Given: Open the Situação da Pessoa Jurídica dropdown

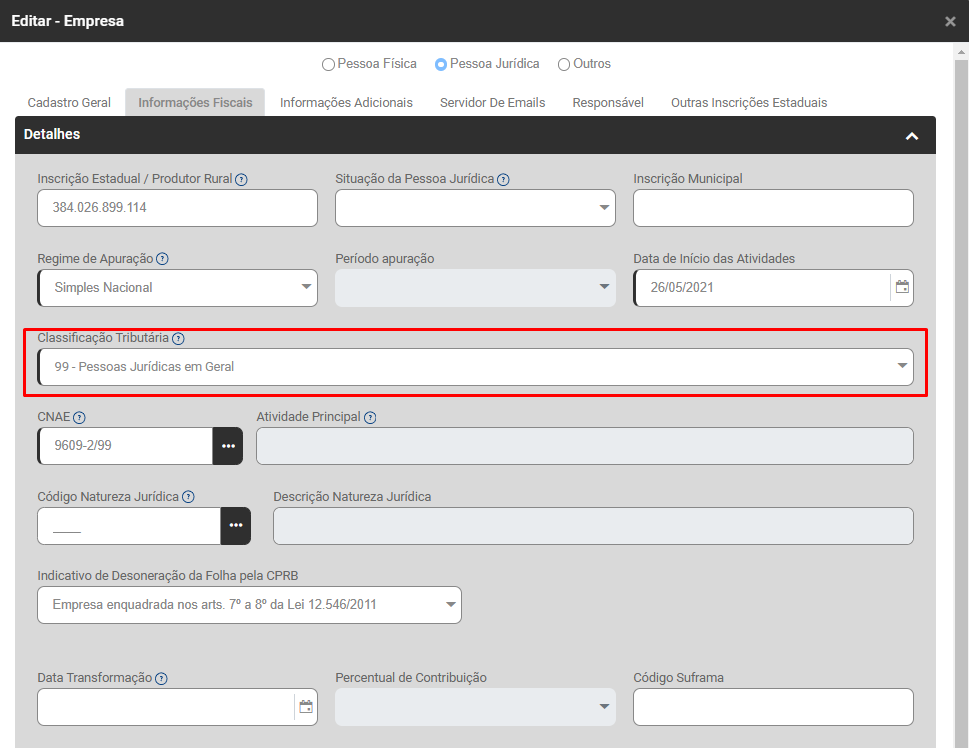Looking at the screenshot, I should (475, 208).
